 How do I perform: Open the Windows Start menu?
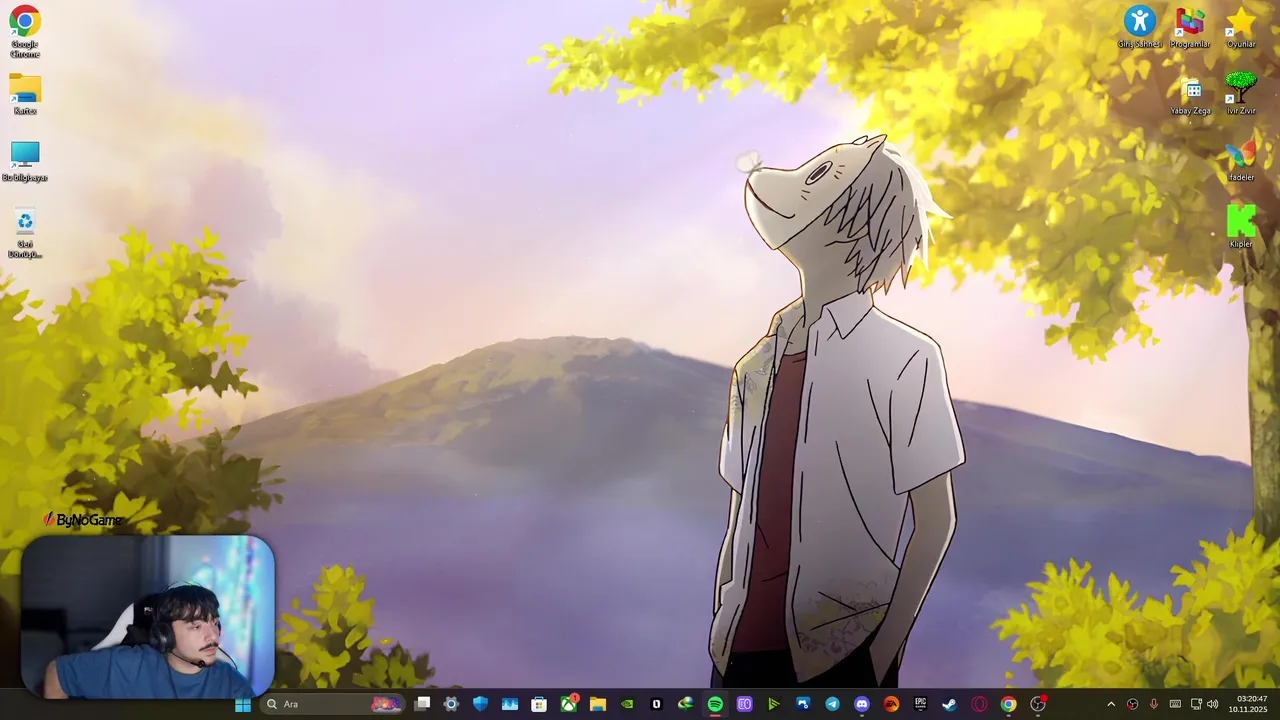[x=242, y=704]
